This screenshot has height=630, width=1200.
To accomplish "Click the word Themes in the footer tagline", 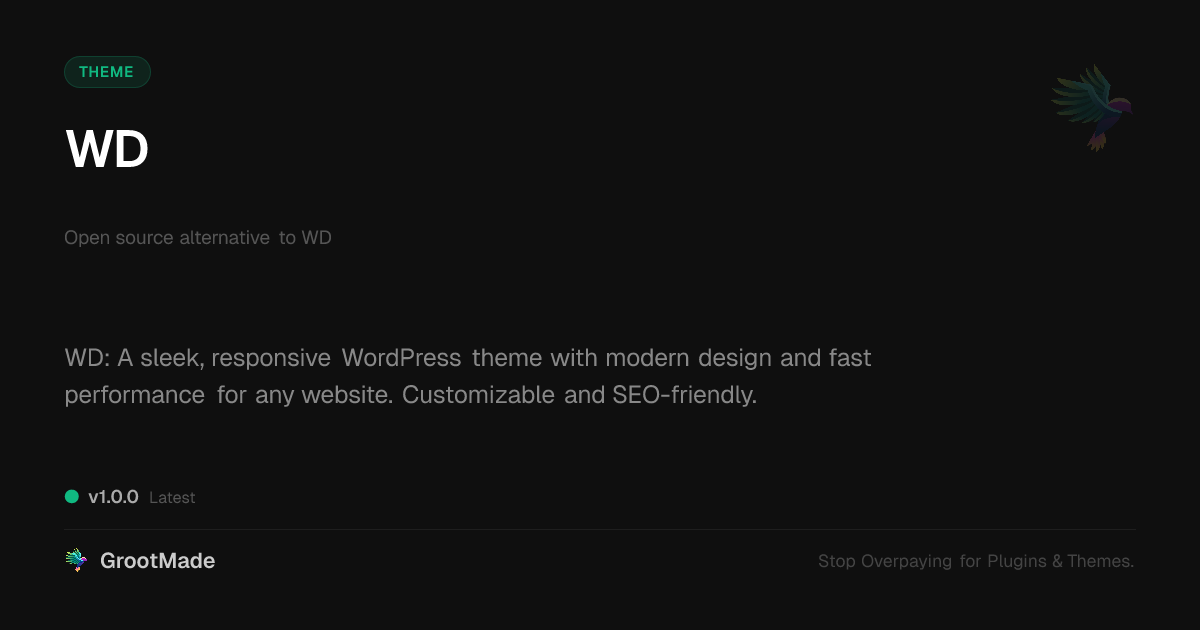I will (x=1100, y=562).
